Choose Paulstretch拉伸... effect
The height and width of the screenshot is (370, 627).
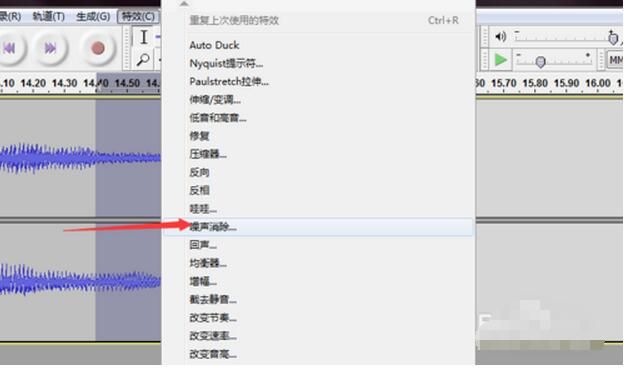pos(229,82)
